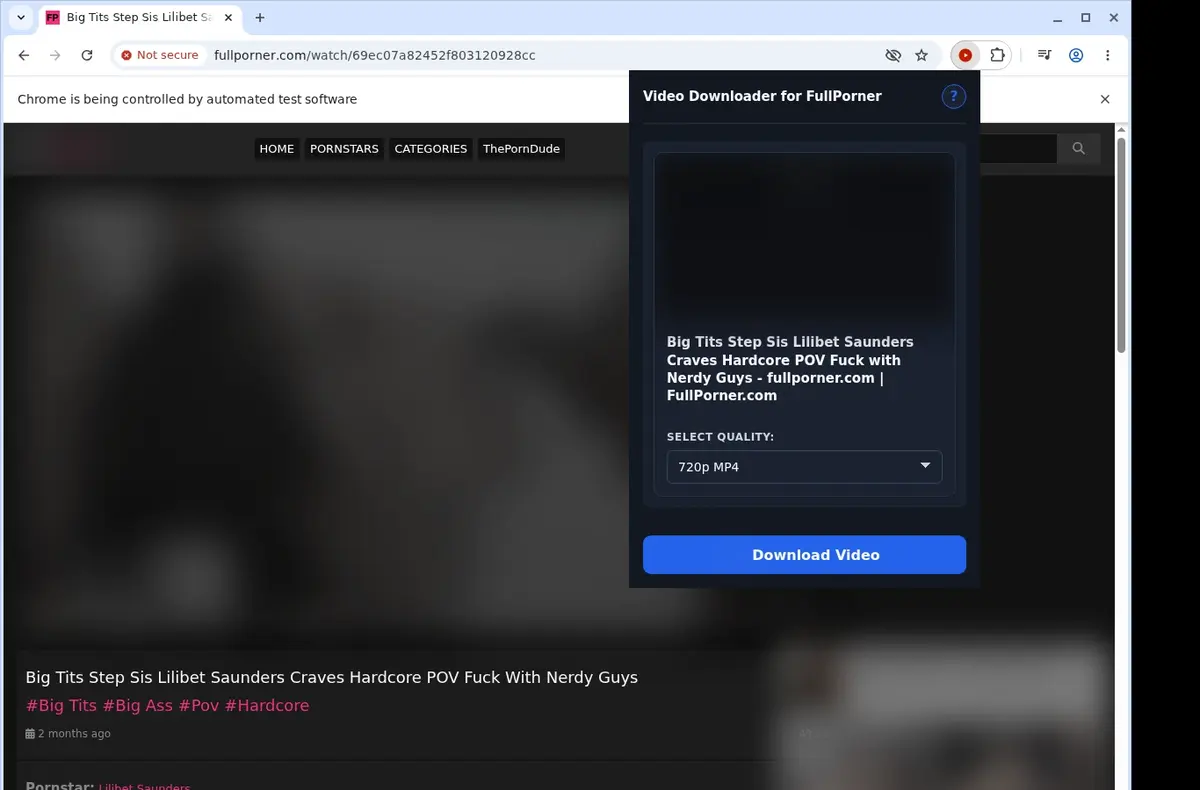This screenshot has height=790, width=1200.
Task: Click the browser forward arrow
Action: coord(55,55)
